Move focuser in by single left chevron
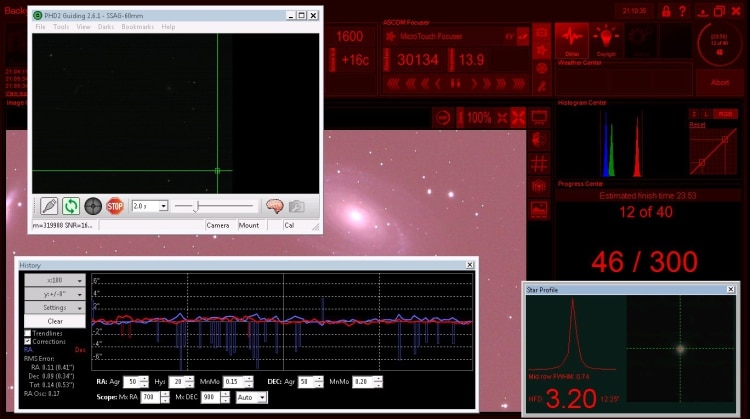This screenshot has width=750, height=419. pyautogui.click(x=438, y=84)
